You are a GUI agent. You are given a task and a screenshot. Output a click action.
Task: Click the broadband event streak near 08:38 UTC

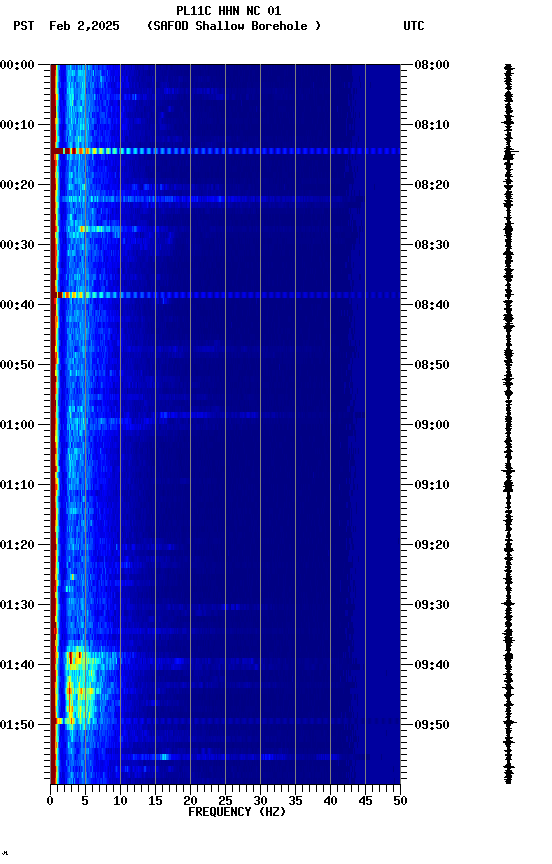point(225,295)
